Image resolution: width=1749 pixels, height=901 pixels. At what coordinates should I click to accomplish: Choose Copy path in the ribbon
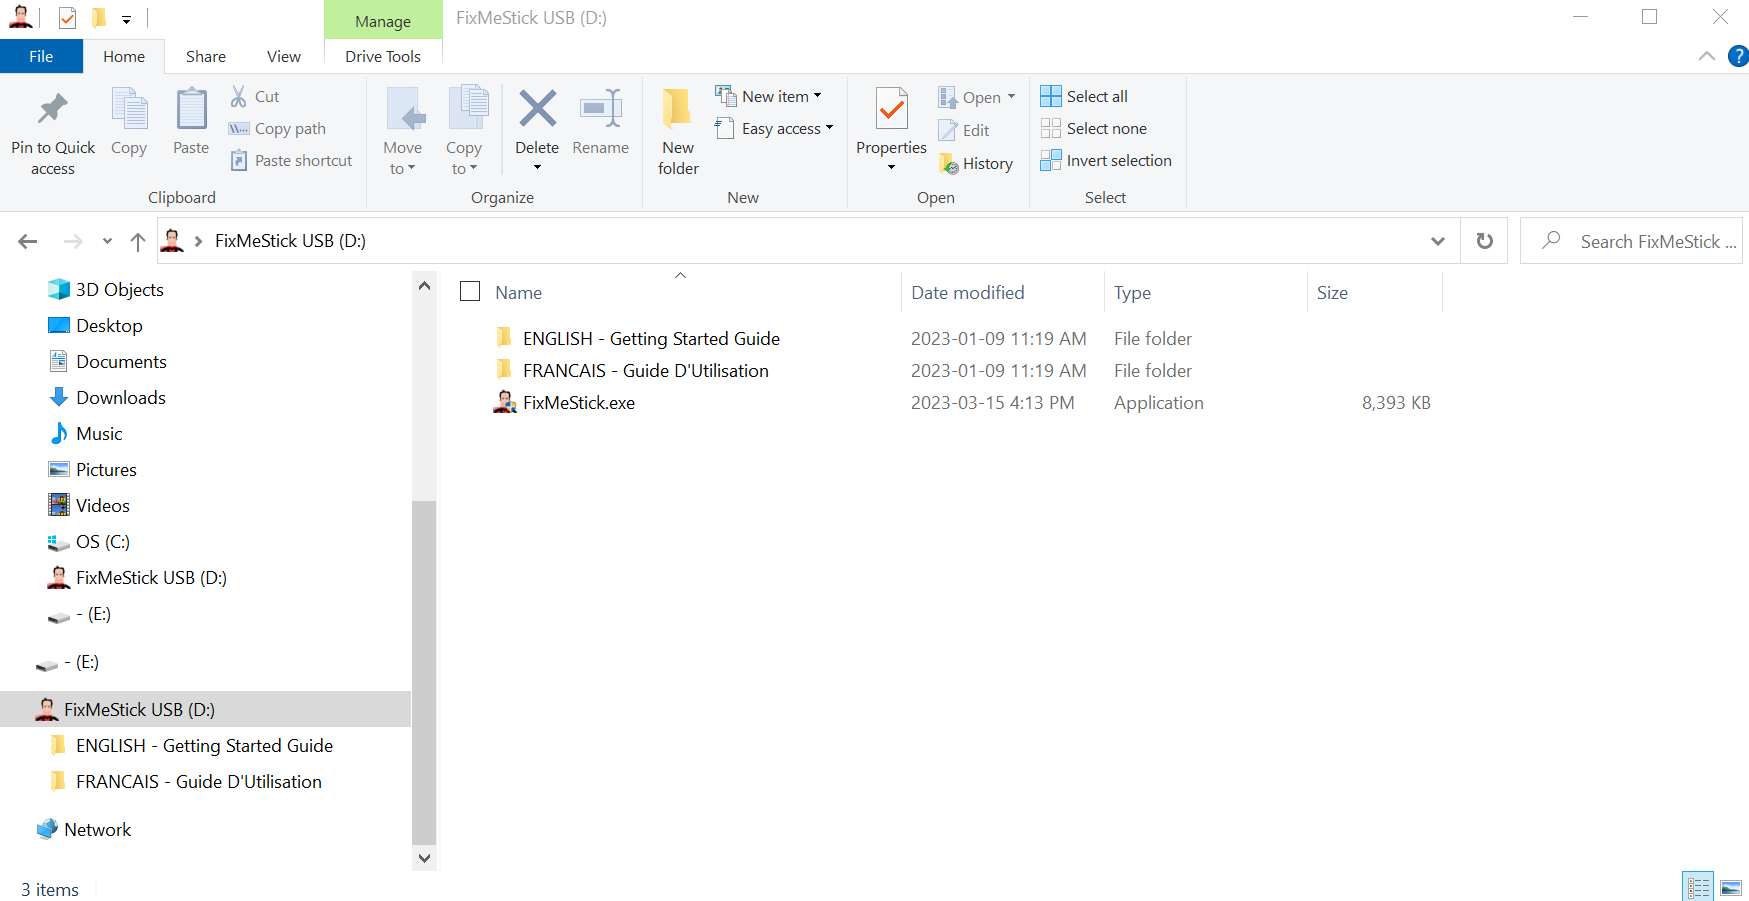pyautogui.click(x=277, y=129)
